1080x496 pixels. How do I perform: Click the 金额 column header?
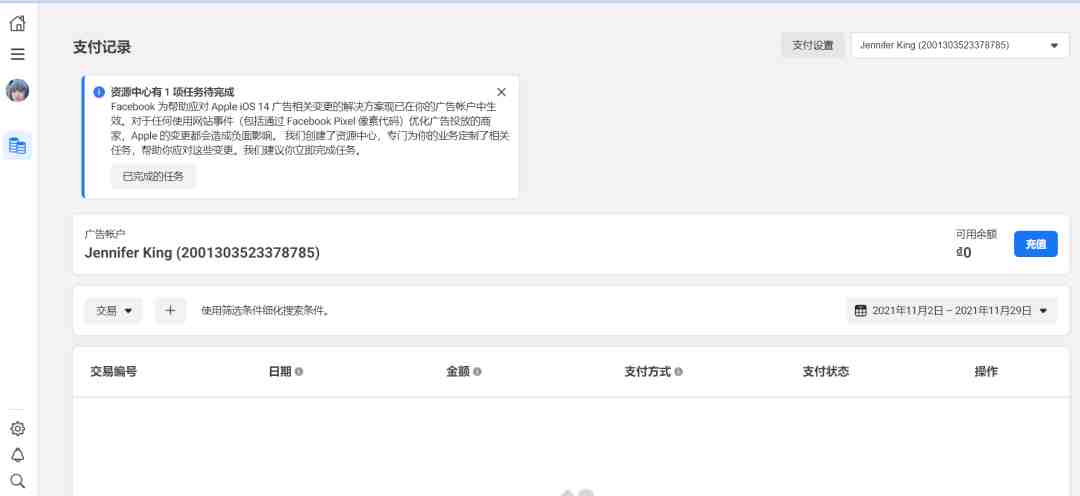click(x=458, y=371)
